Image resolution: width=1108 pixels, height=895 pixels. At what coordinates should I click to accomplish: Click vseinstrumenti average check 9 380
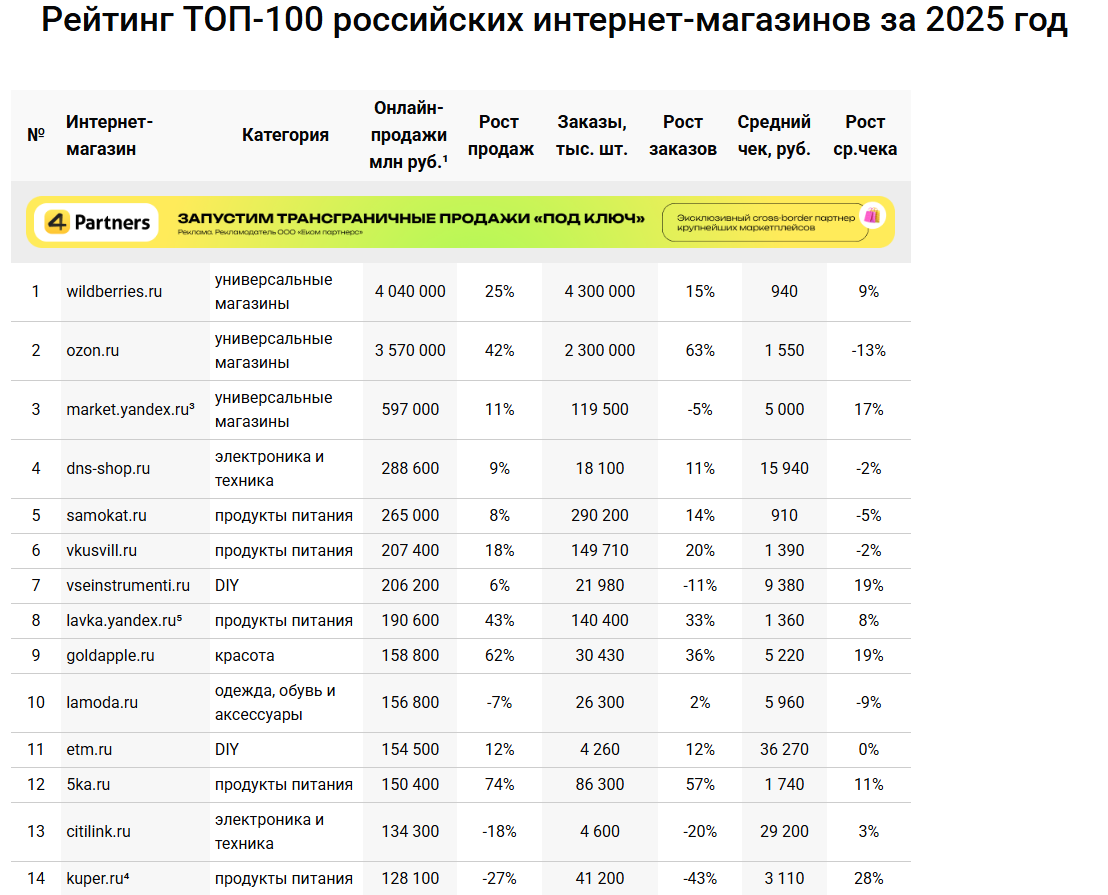[784, 586]
